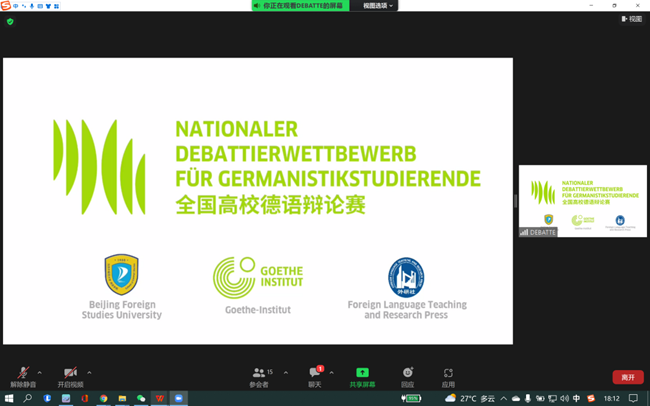Open the clock showing 18:12
Viewport: 650px width, 406px height.
612,399
